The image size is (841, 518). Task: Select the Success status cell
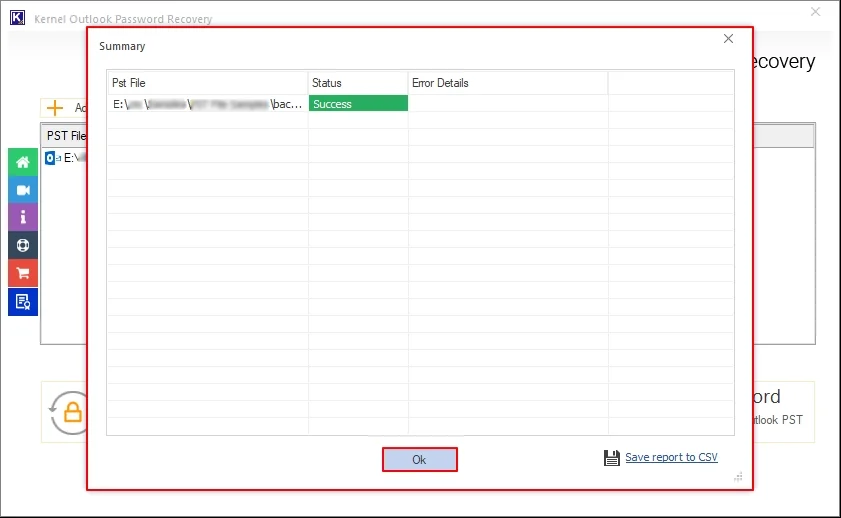(x=358, y=103)
